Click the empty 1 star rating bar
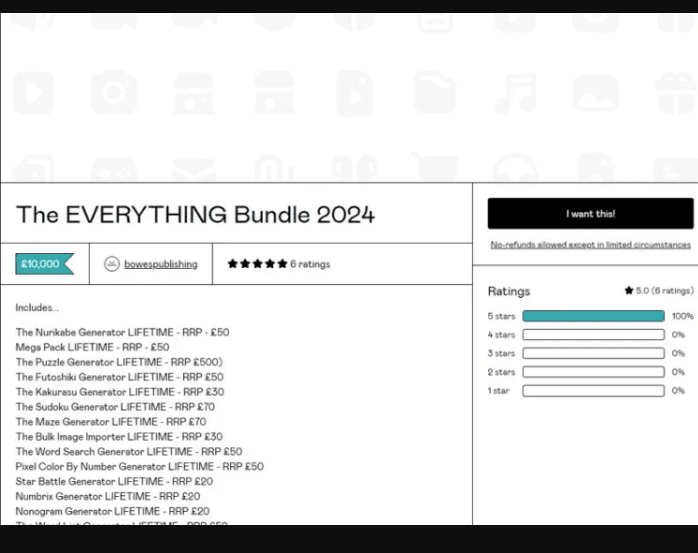The image size is (698, 553). click(593, 391)
